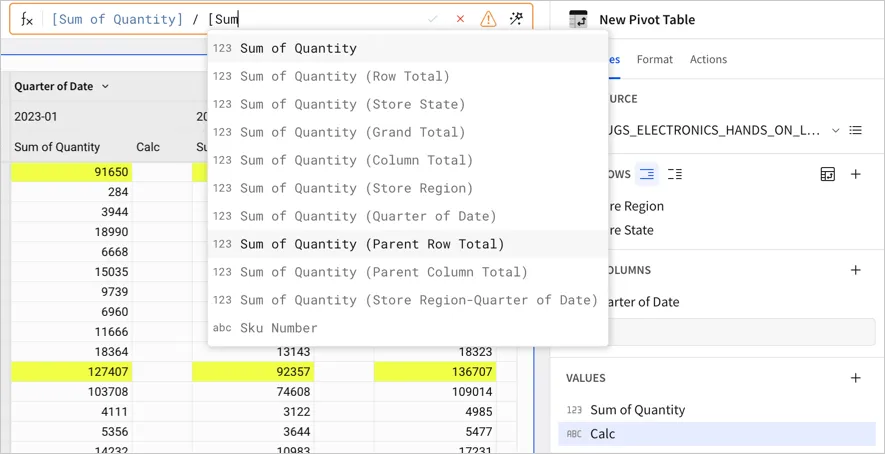Select the Sum of Quantity value item
The height and width of the screenshot is (454, 885).
(x=717, y=410)
